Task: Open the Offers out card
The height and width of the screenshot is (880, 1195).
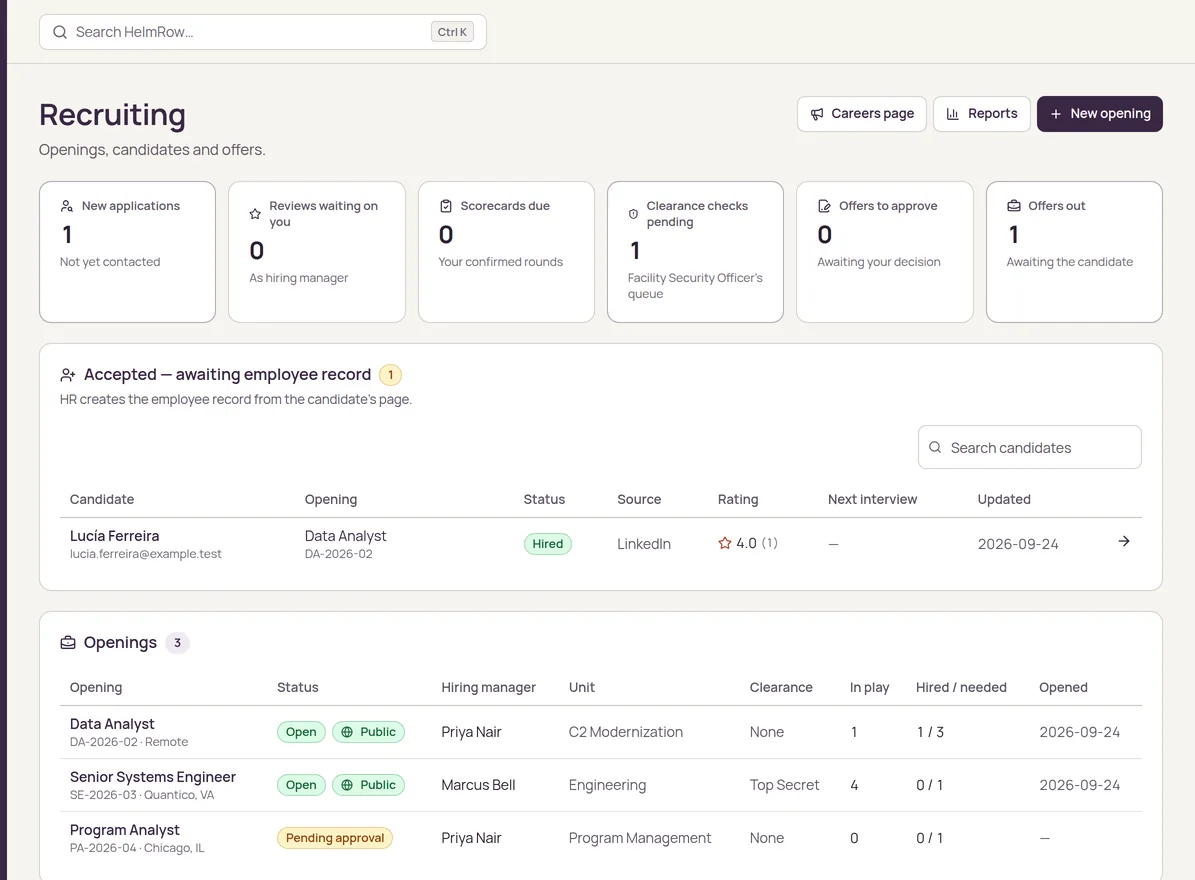Action: (x=1074, y=251)
